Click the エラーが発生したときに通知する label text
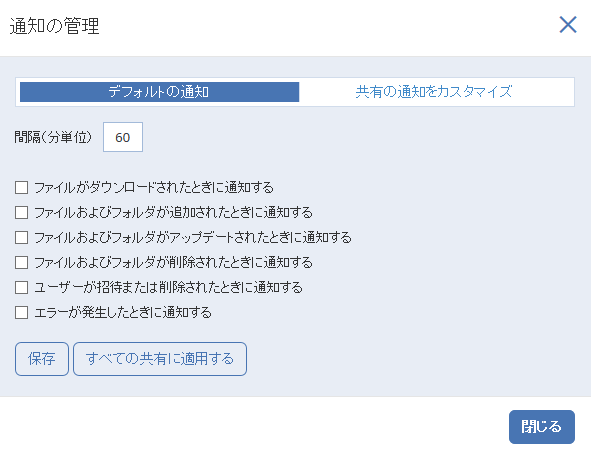Screen dimensions: 591x450 123,312
